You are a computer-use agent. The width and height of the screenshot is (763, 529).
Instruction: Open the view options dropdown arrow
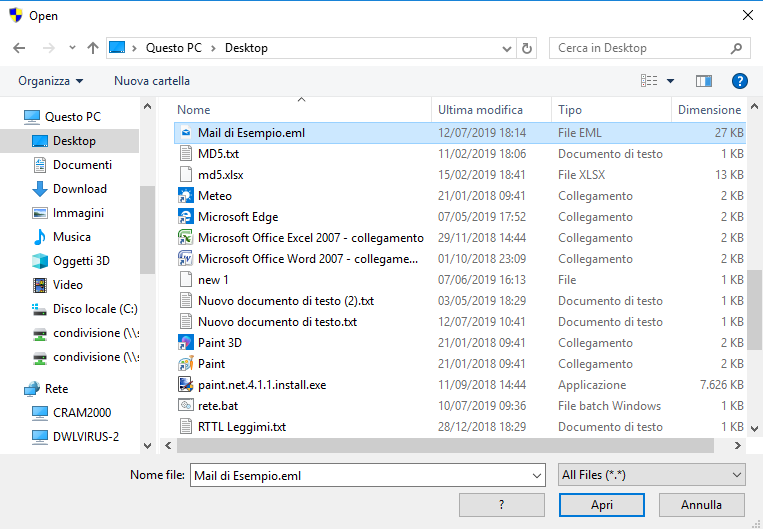[670, 81]
